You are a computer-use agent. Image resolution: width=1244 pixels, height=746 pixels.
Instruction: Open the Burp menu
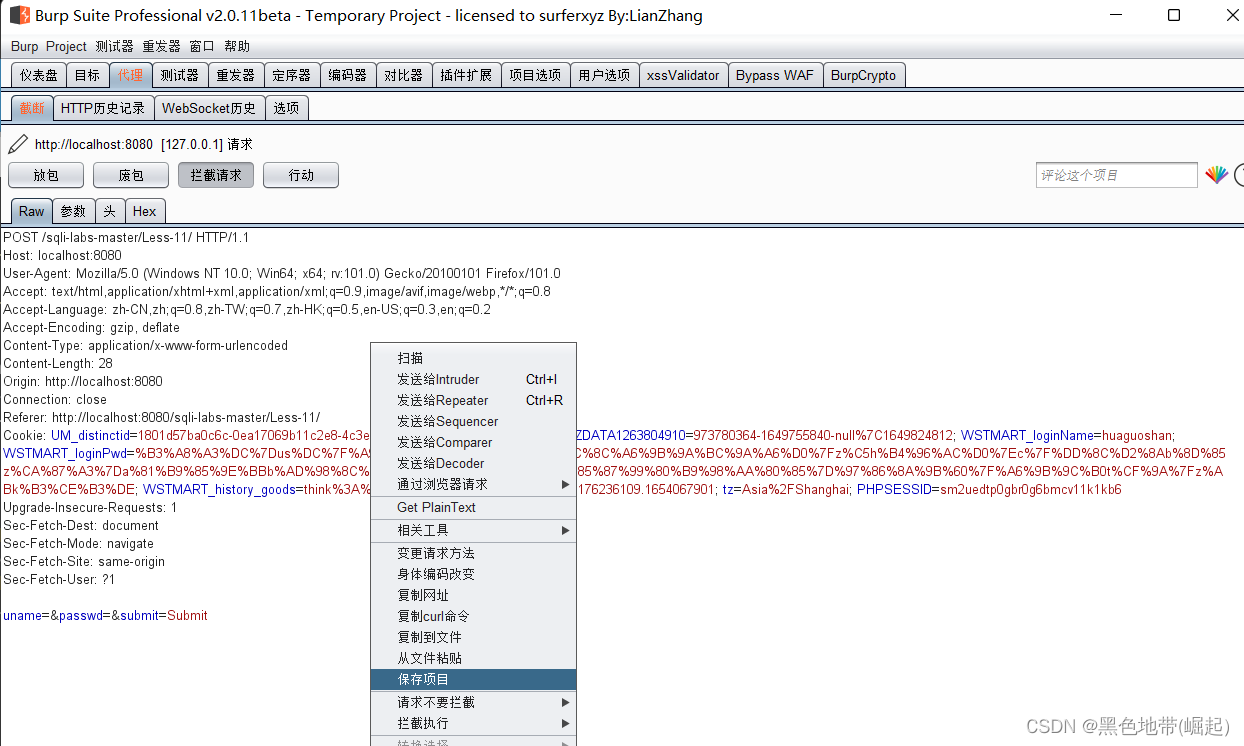pos(25,46)
